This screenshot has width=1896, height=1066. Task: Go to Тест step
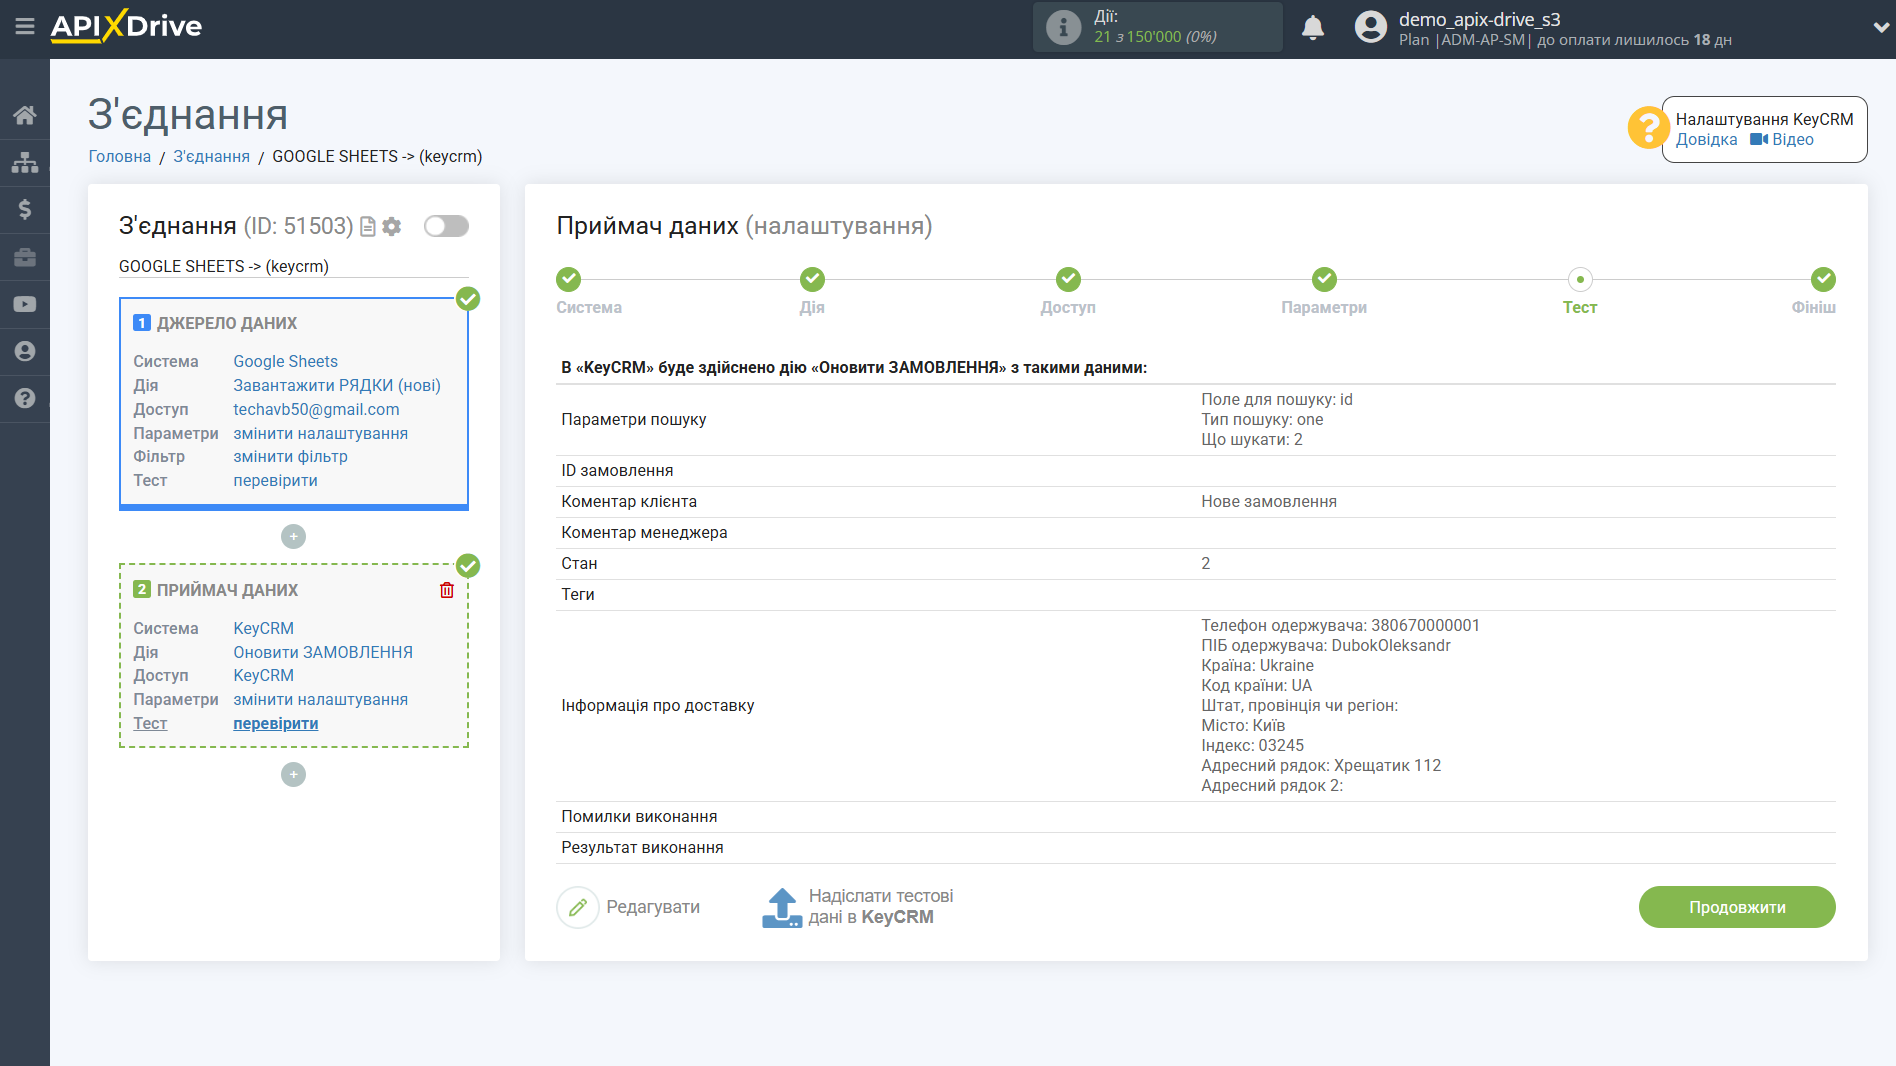(x=1580, y=279)
